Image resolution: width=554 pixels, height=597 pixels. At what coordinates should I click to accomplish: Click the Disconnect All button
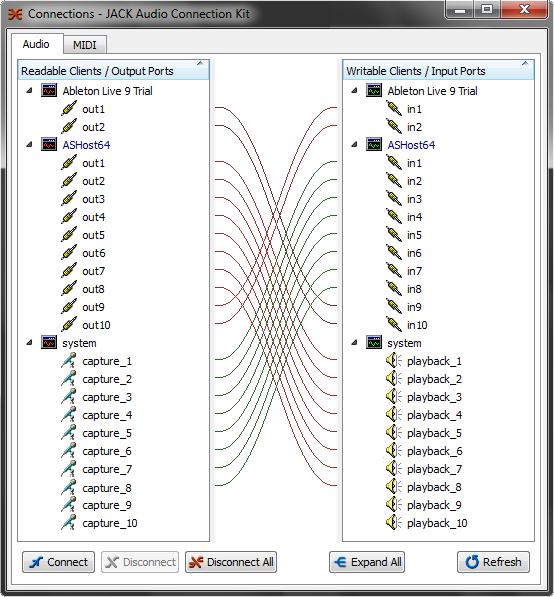[231, 562]
